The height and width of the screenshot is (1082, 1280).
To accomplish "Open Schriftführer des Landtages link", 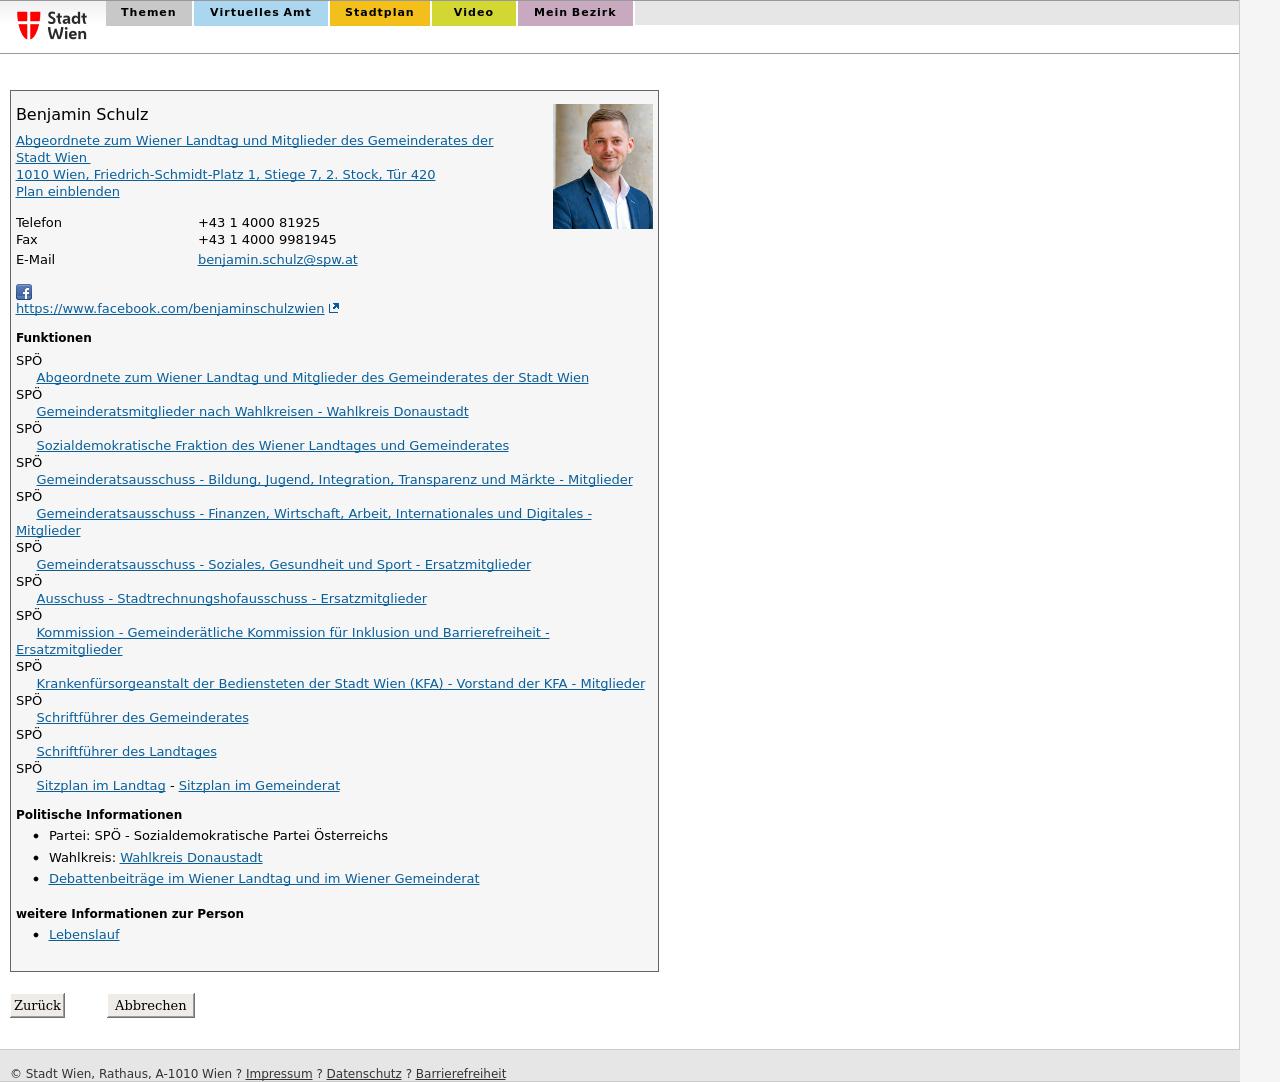I will click(126, 751).
